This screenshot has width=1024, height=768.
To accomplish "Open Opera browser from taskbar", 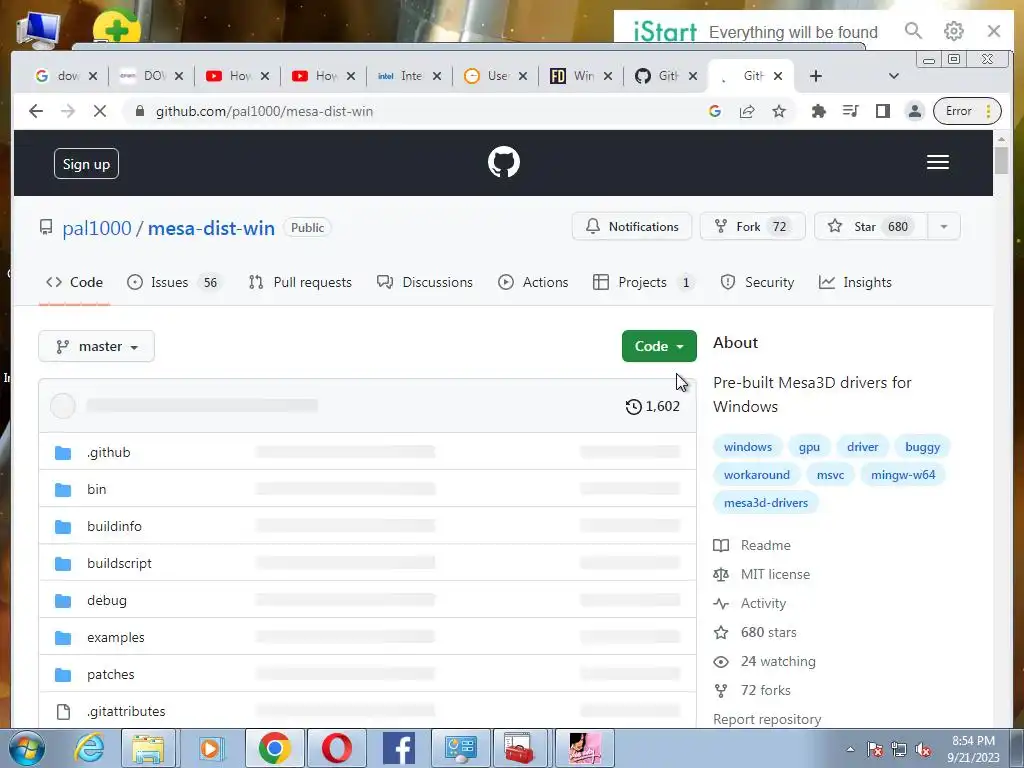I will 336,748.
